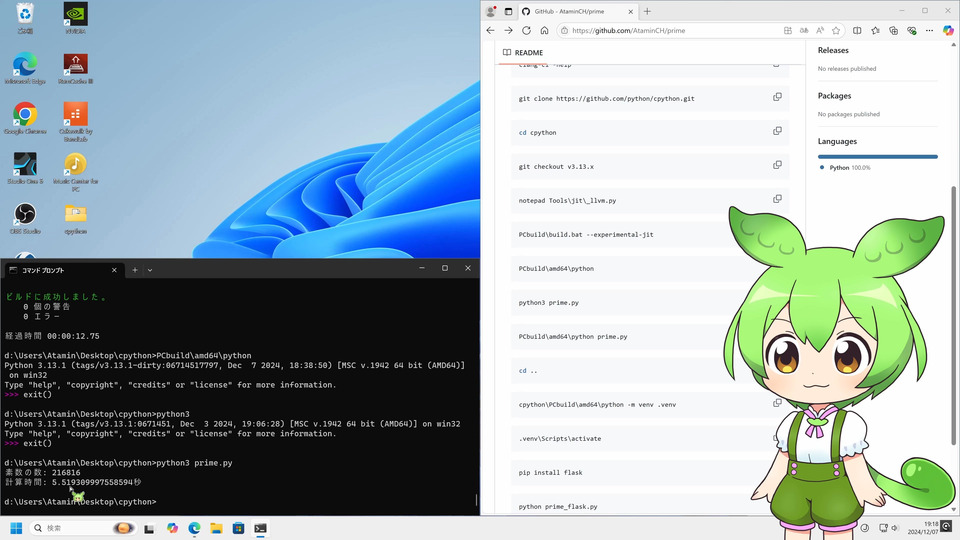Screen dimensions: 960x540
Task: Open File Explorer from taskbar
Action: click(216, 528)
